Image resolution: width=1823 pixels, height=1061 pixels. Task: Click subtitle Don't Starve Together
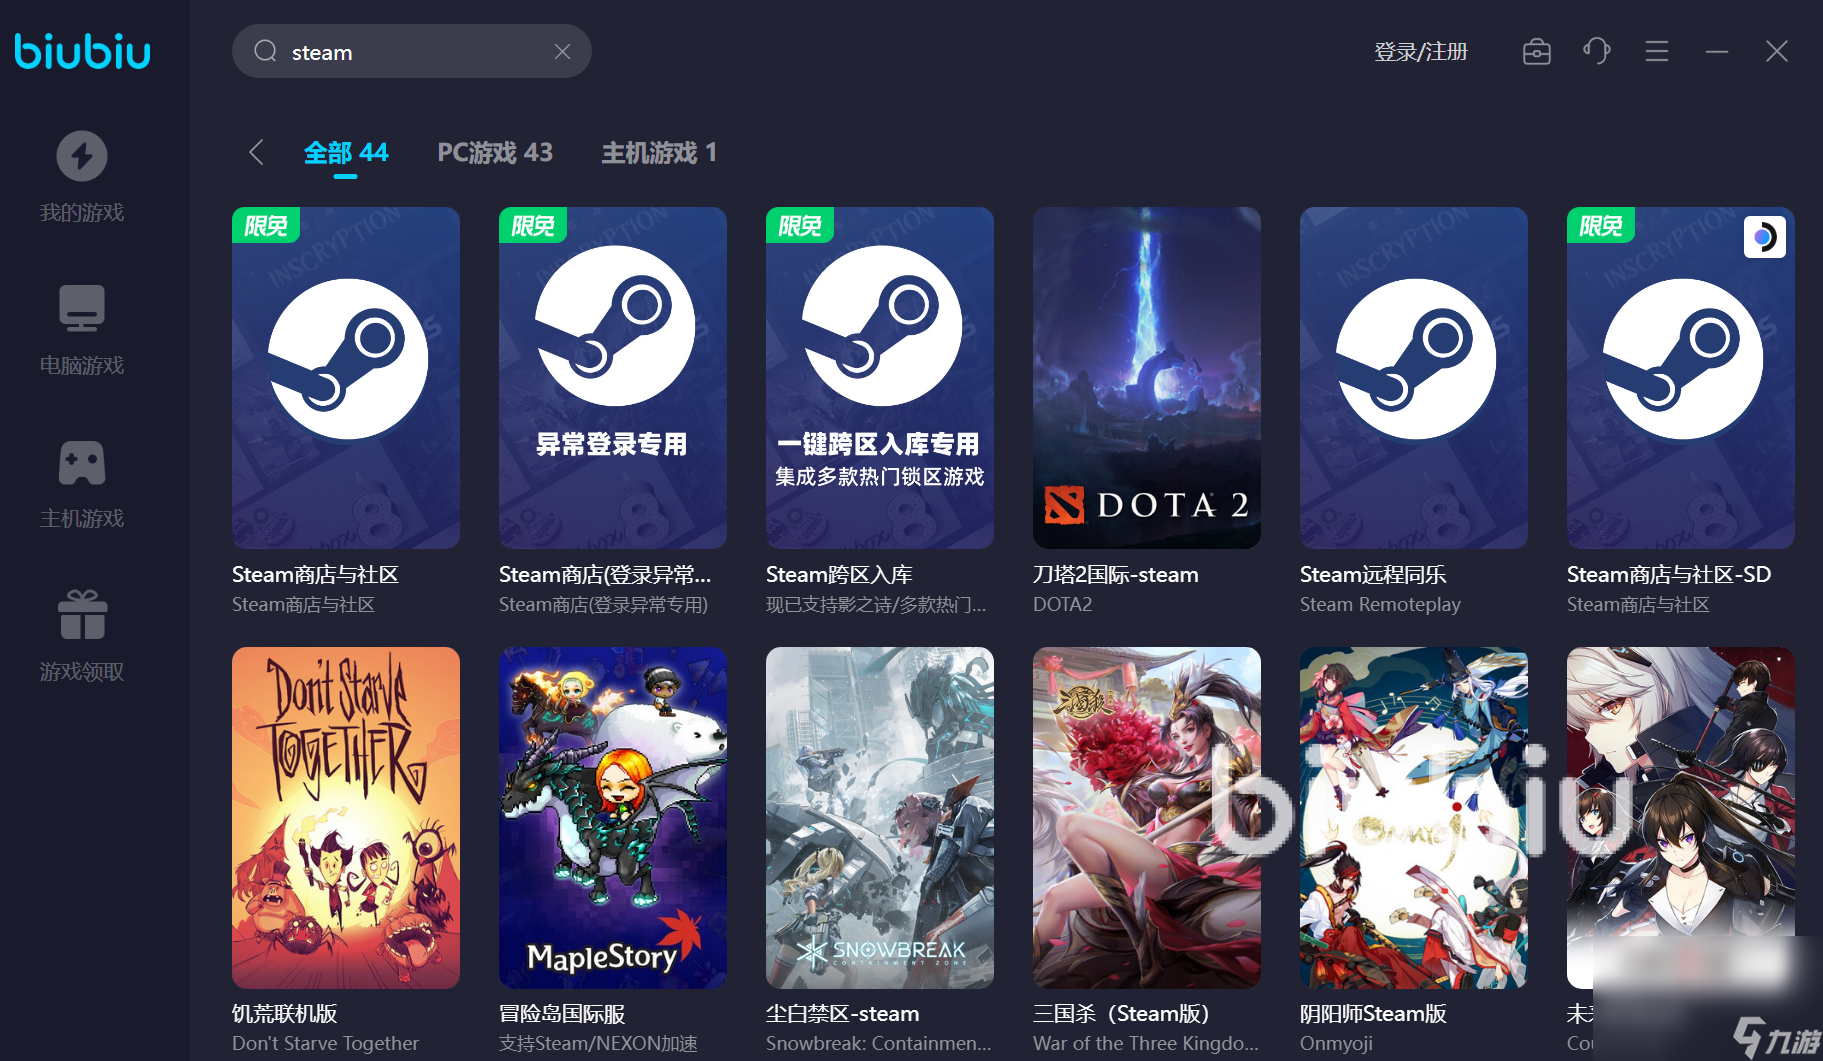click(x=325, y=1043)
